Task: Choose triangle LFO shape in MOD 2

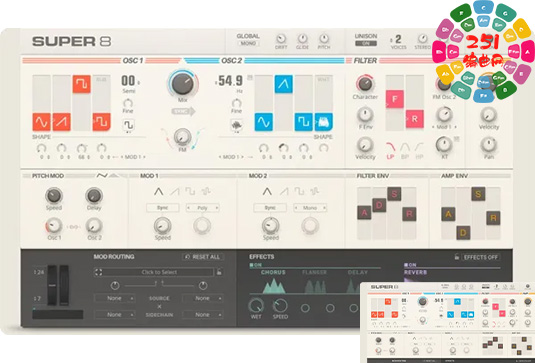Action: 267,191
